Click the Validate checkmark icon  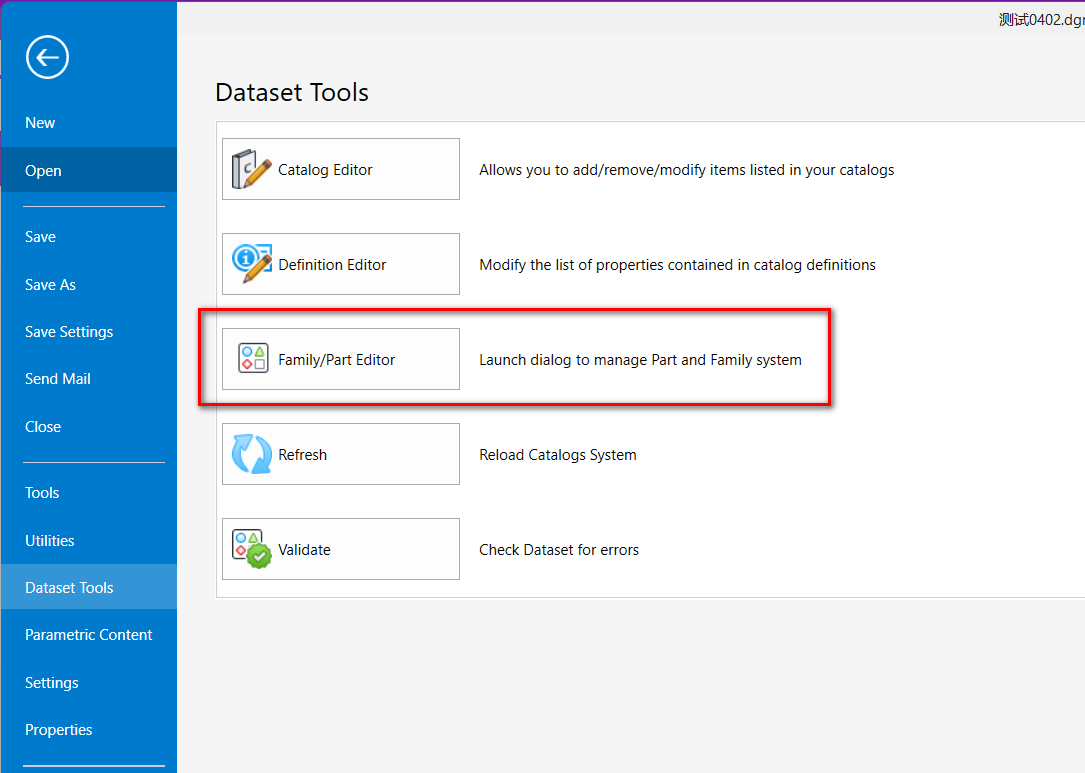pyautogui.click(x=252, y=549)
